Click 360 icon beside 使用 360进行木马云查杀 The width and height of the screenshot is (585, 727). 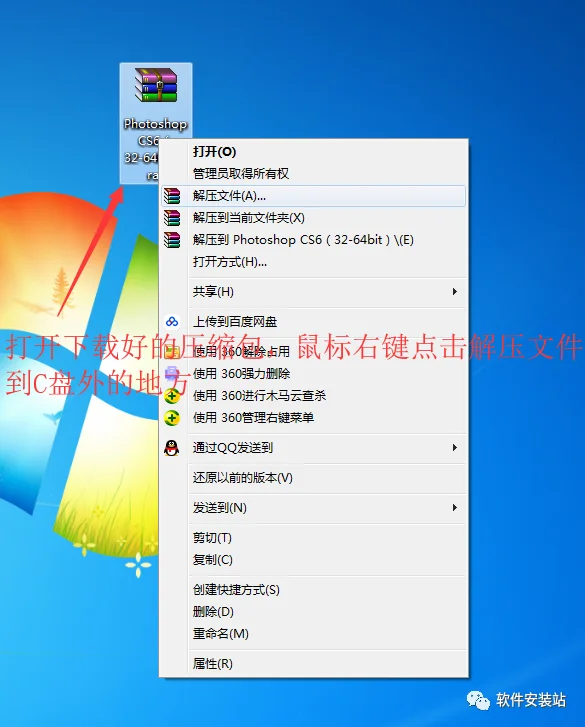tap(172, 396)
